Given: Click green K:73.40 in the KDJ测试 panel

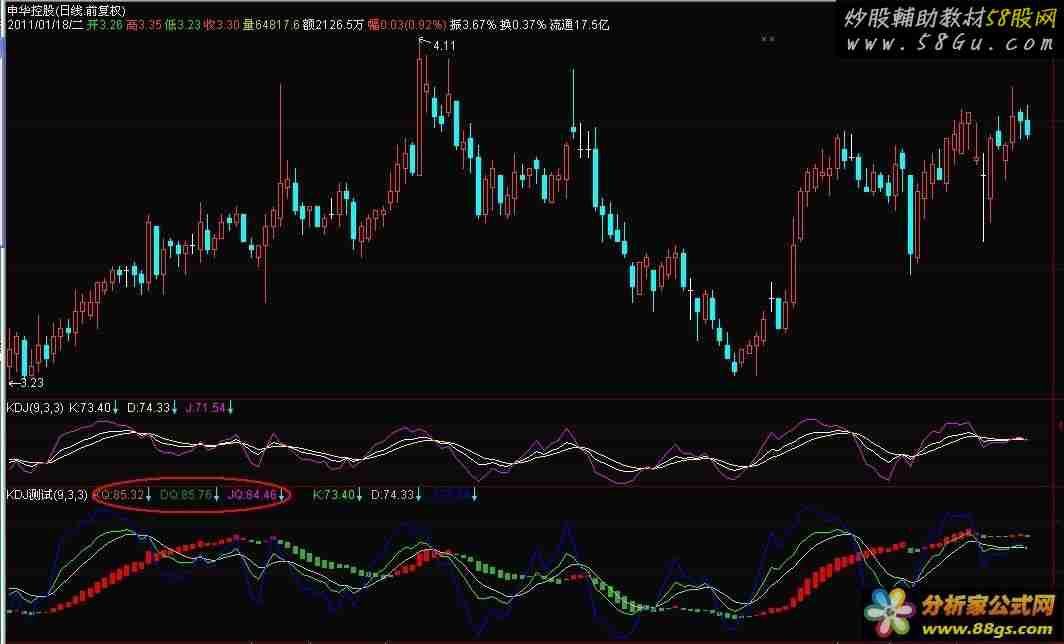Looking at the screenshot, I should coord(333,495).
